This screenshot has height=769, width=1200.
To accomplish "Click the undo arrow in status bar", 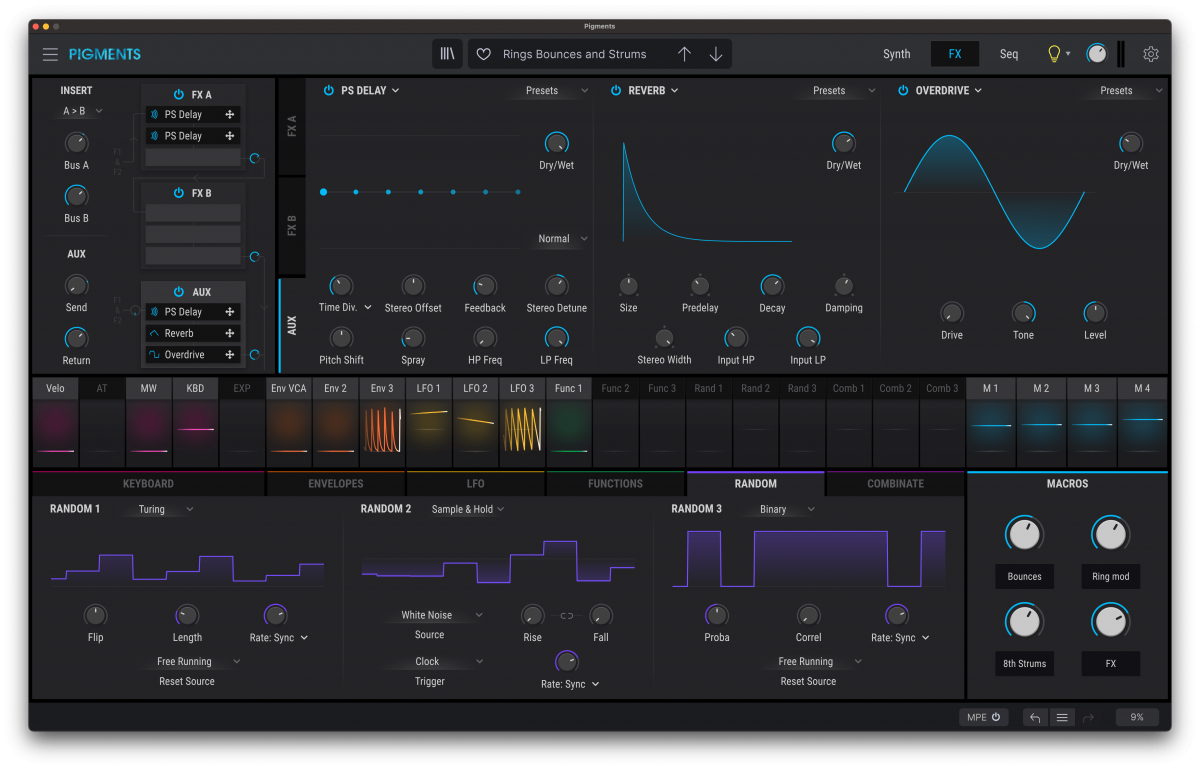I will (1035, 717).
